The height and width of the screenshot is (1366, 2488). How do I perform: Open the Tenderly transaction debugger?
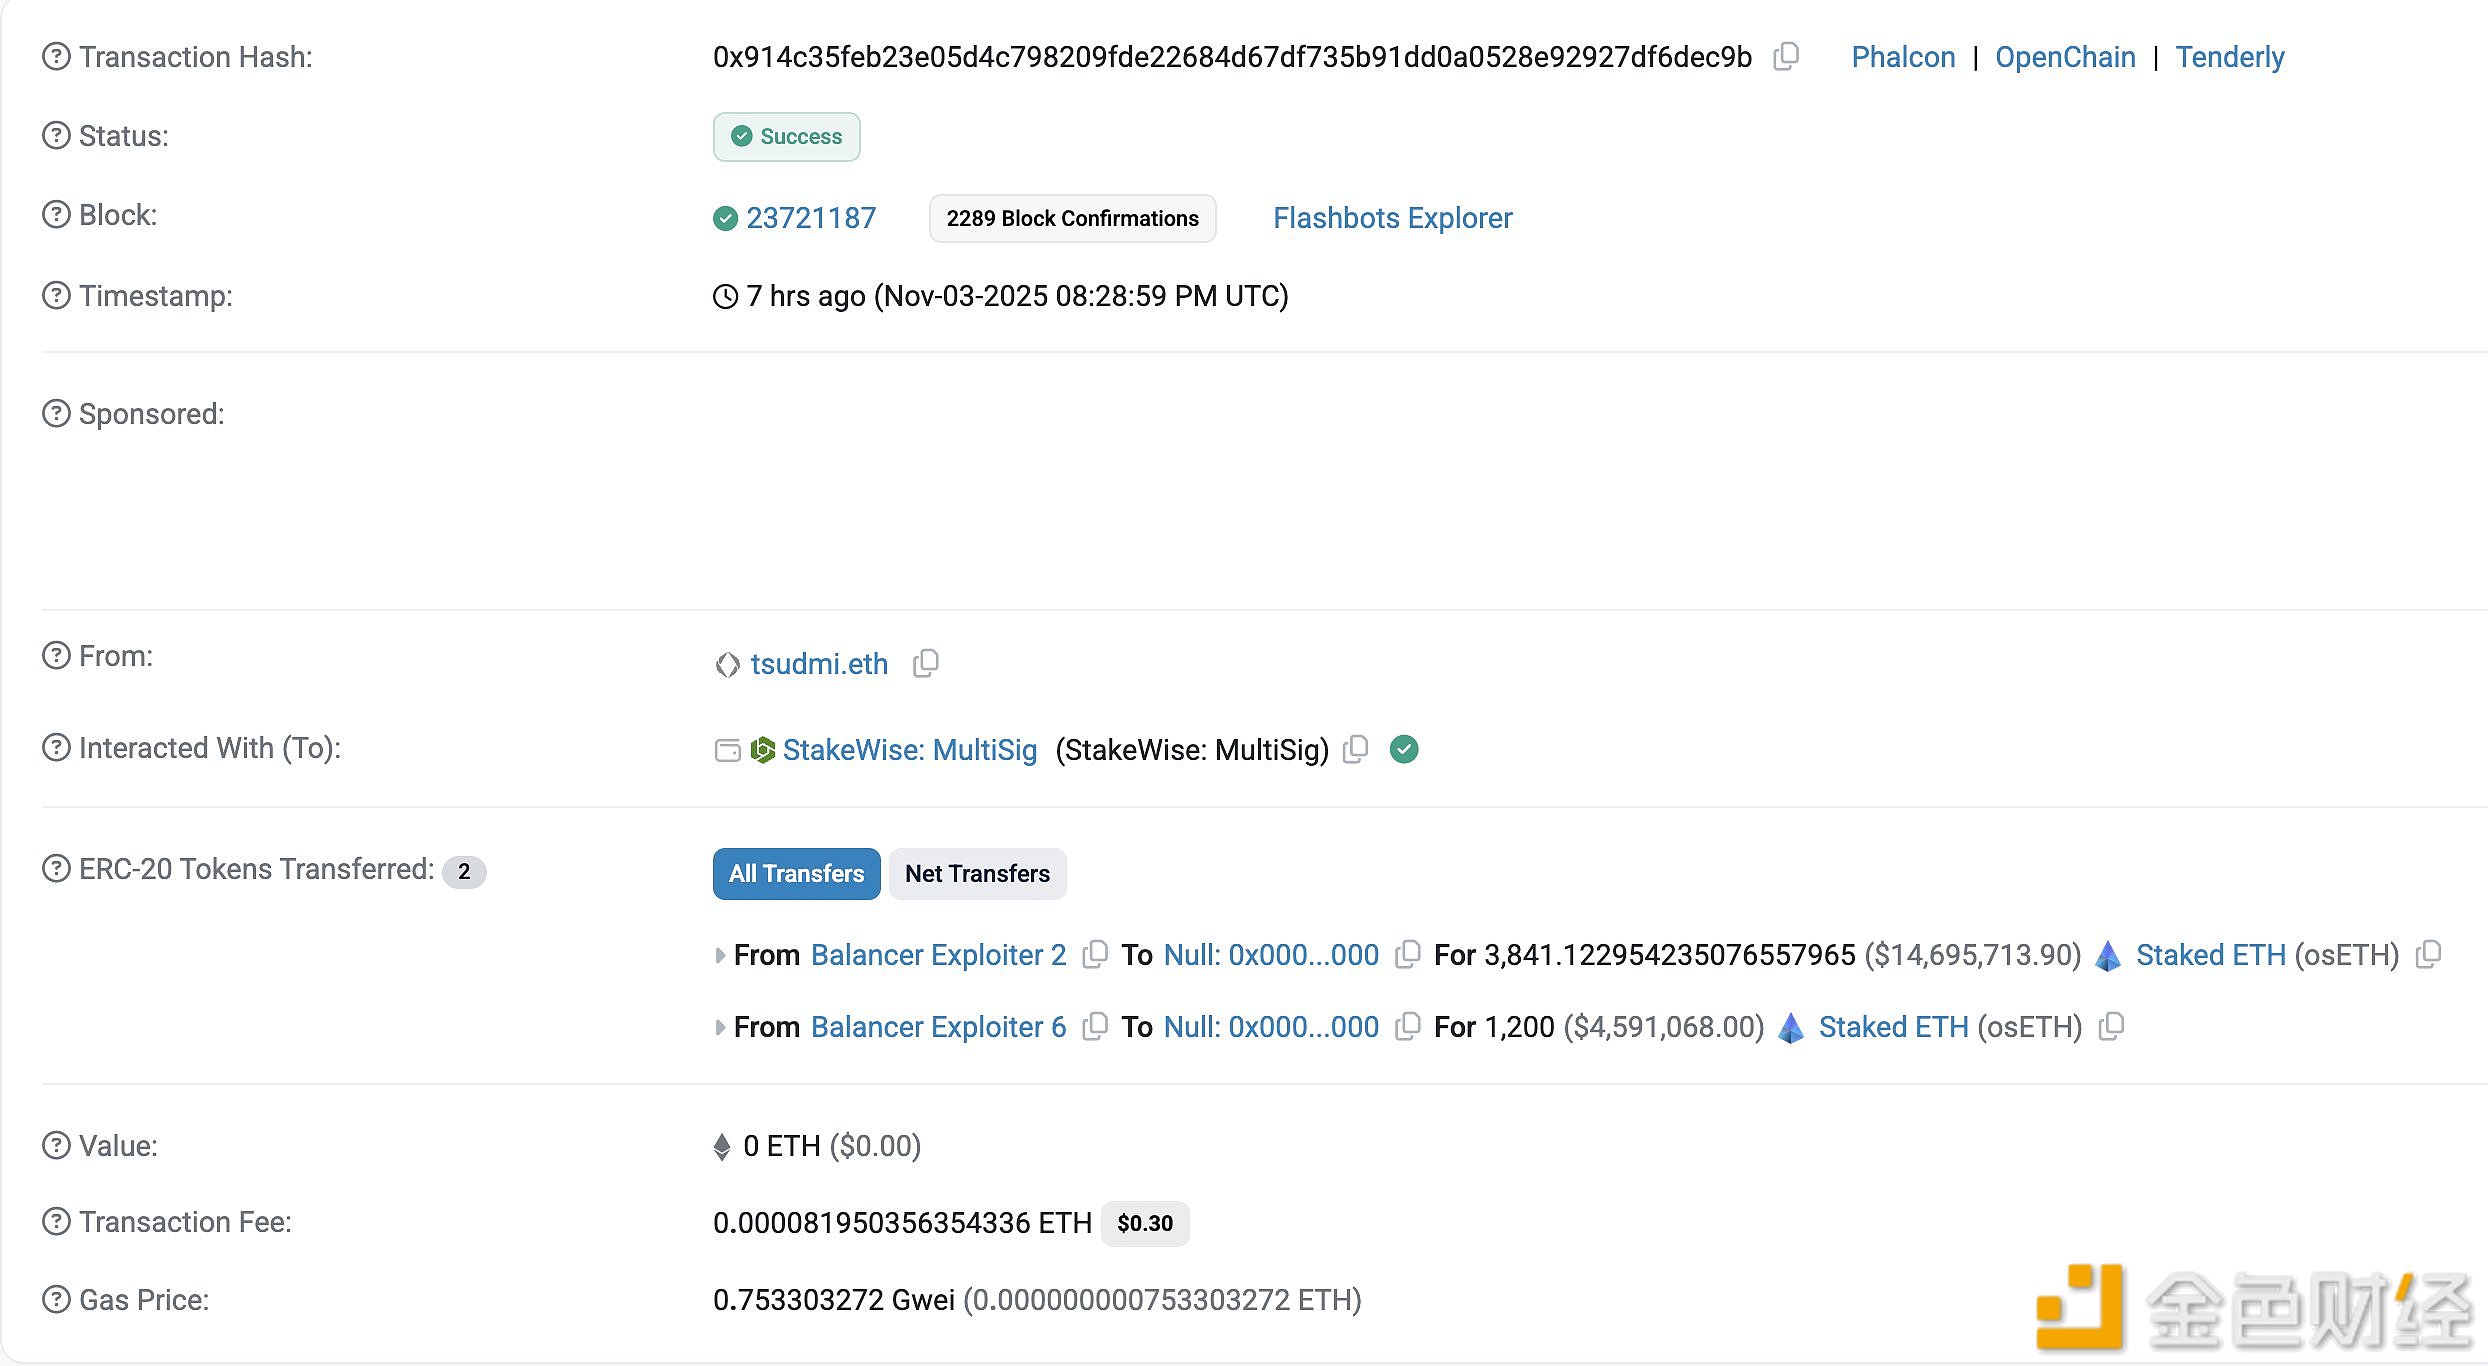click(x=2229, y=57)
